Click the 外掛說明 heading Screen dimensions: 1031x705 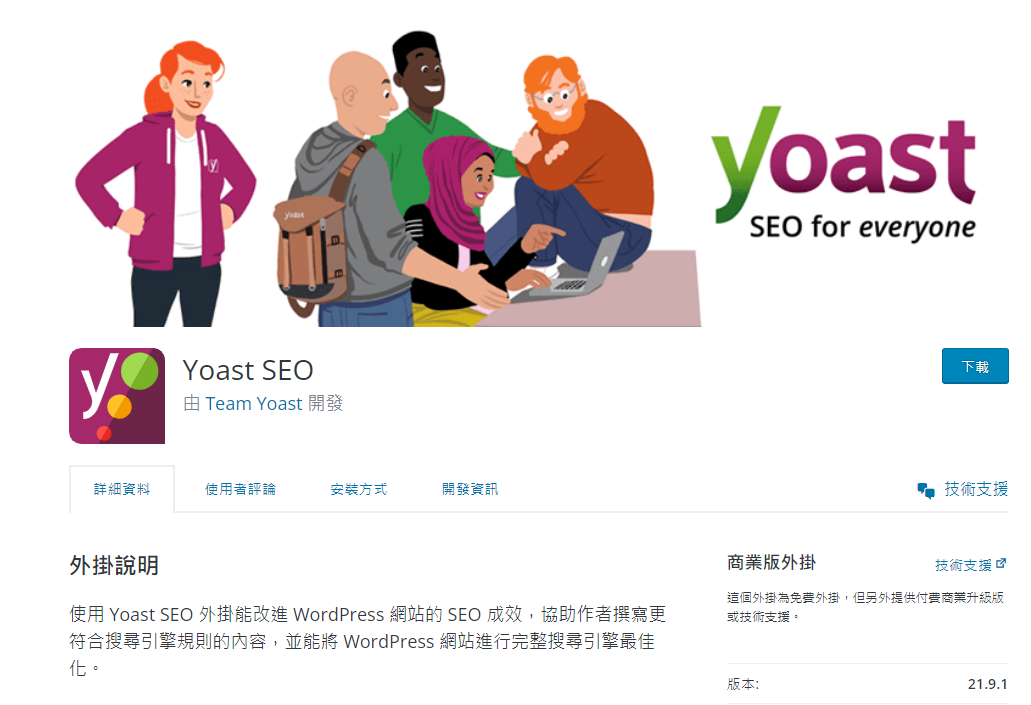coord(114,566)
